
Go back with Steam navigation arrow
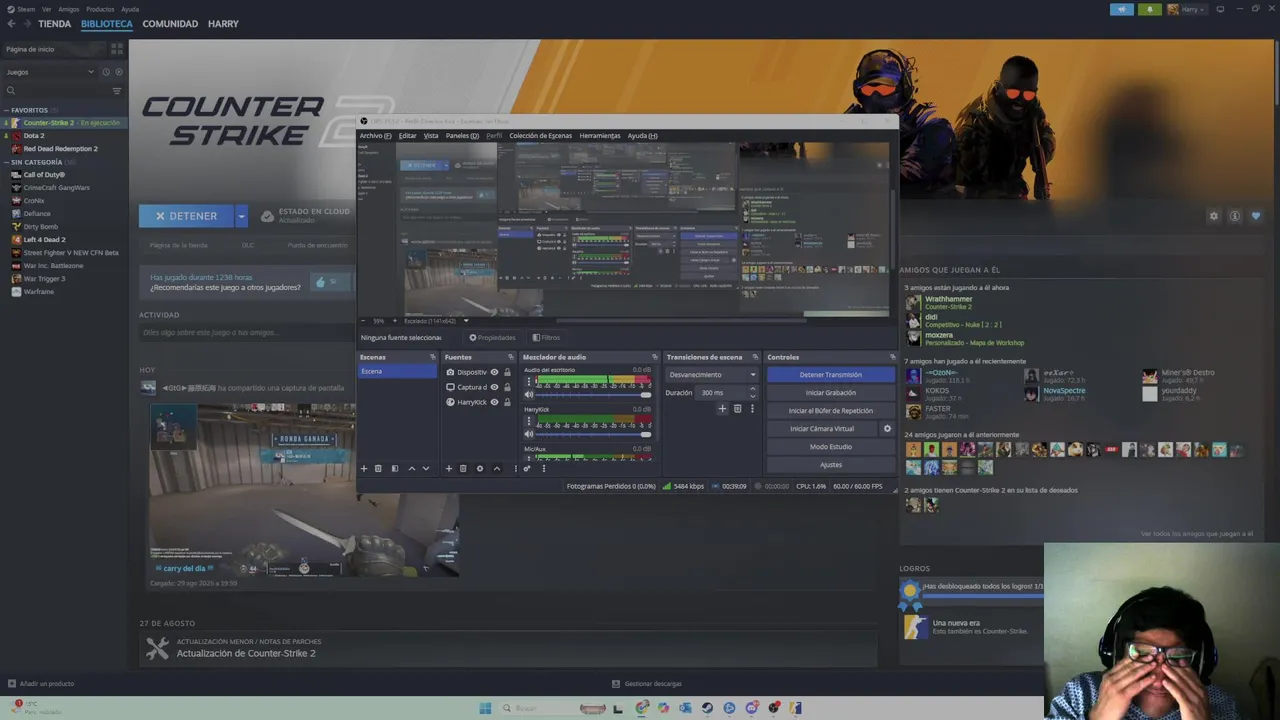point(11,24)
